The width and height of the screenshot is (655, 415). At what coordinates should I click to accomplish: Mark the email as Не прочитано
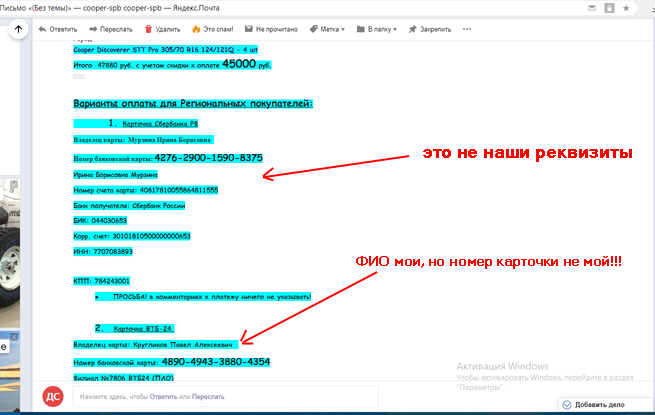pyautogui.click(x=271, y=29)
